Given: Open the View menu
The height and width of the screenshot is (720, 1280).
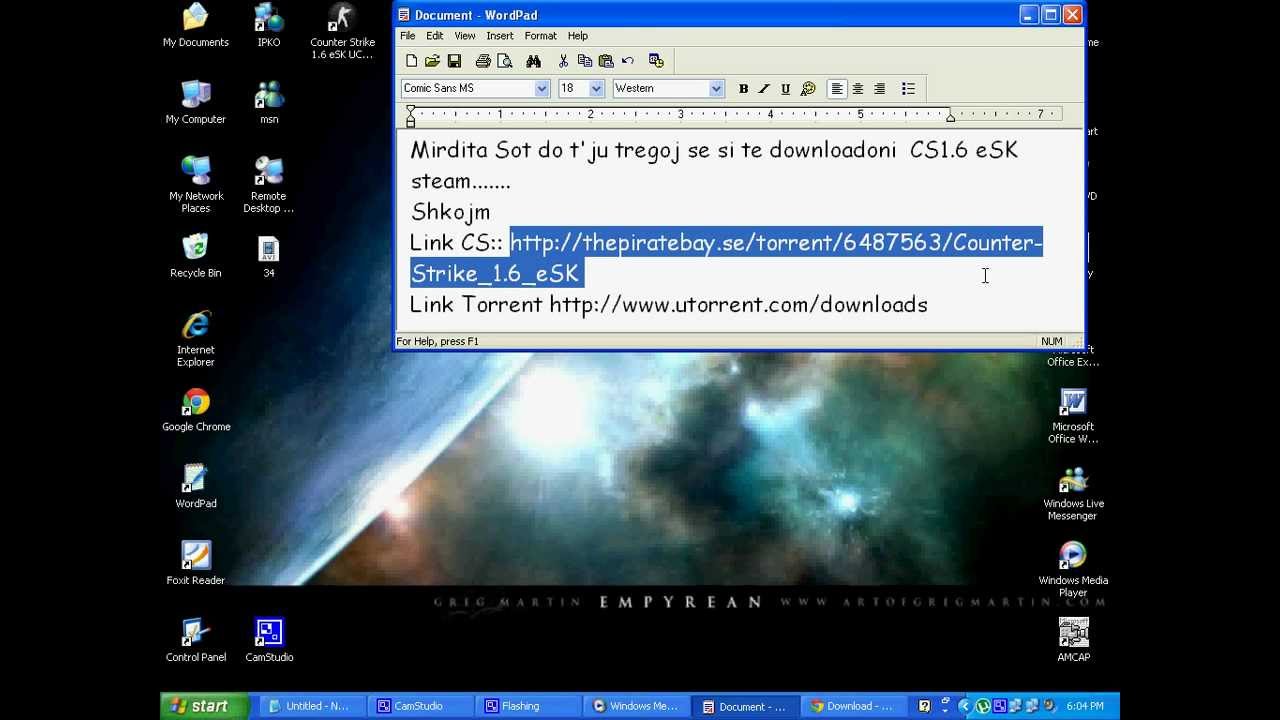Looking at the screenshot, I should 465,36.
